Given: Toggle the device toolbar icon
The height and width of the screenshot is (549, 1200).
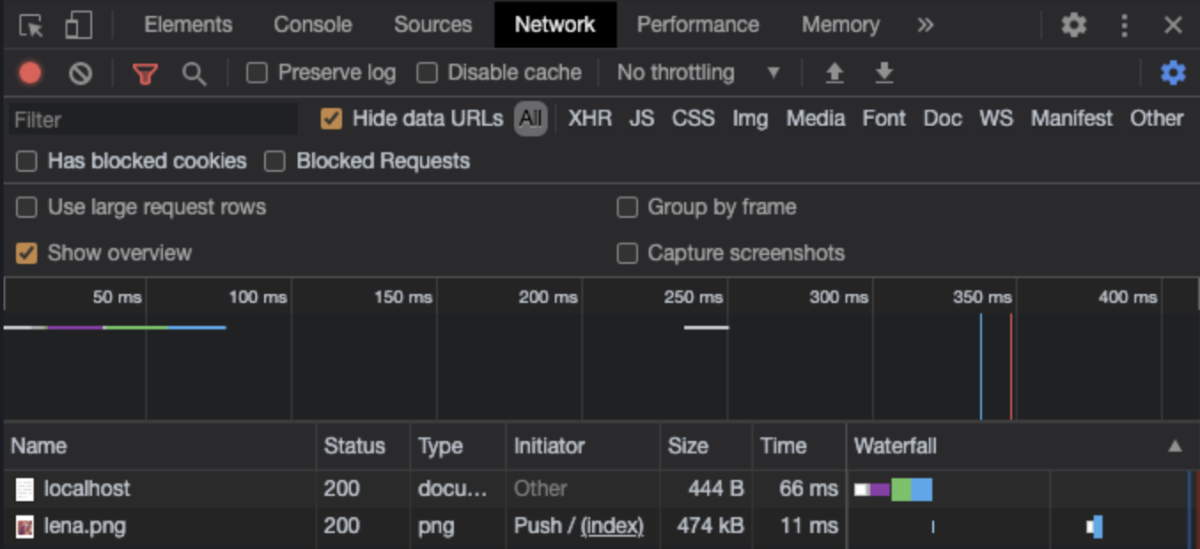Looking at the screenshot, I should tap(77, 25).
